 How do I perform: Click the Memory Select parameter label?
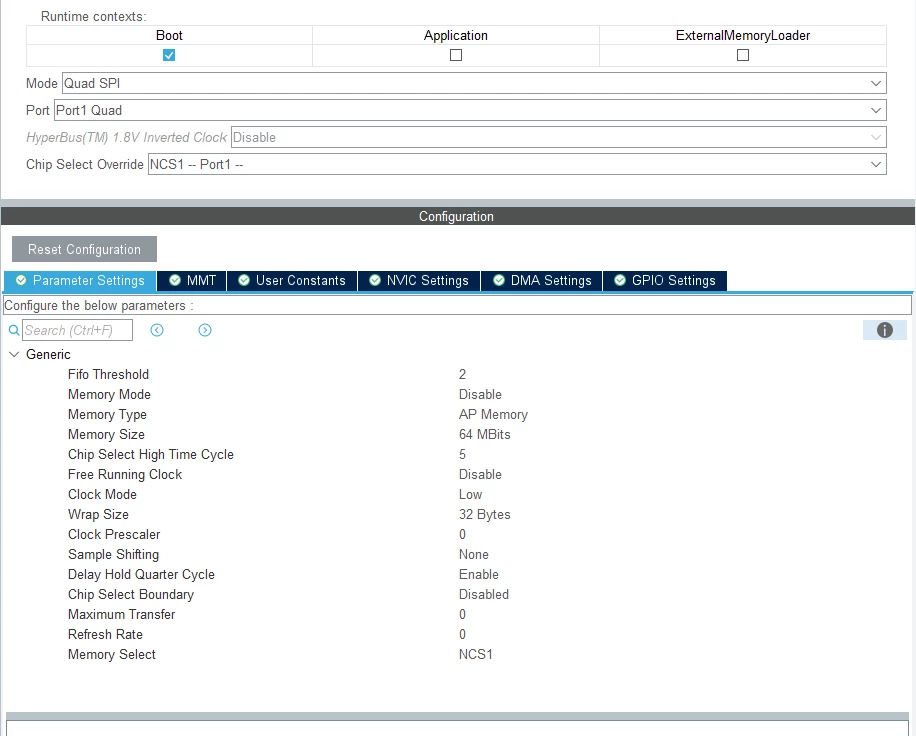pyautogui.click(x=111, y=654)
